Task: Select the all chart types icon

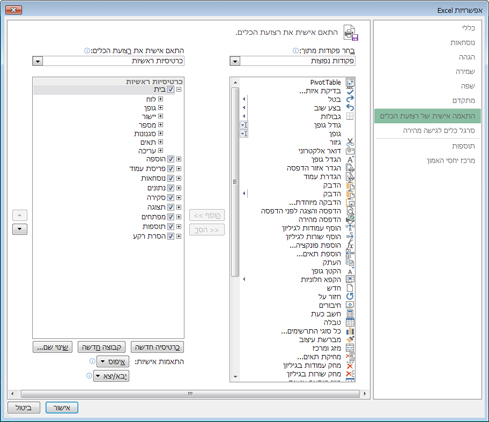Action: 350,331
